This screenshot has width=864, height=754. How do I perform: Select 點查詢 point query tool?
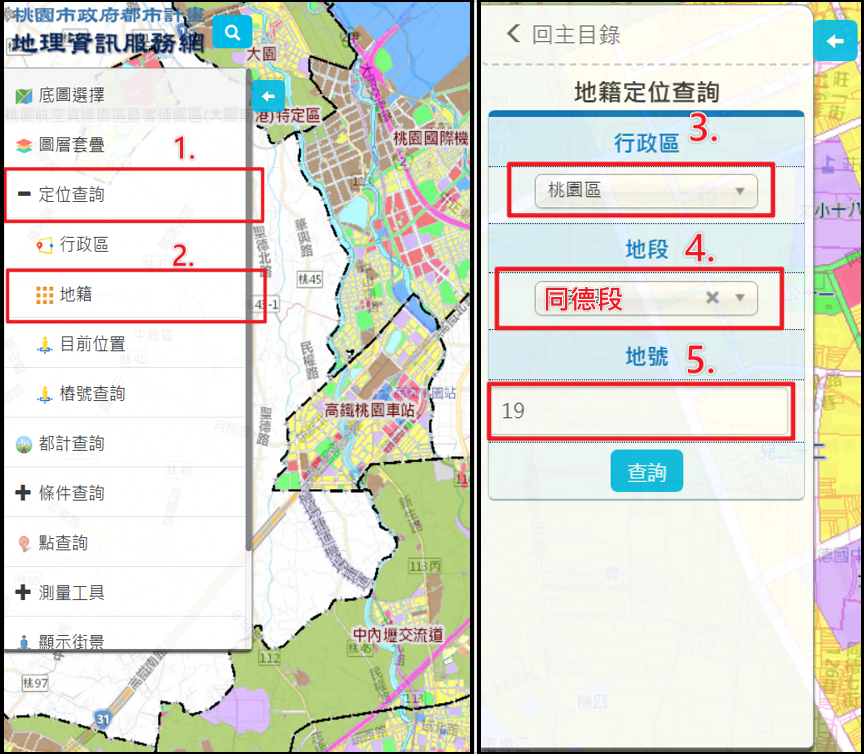pos(63,543)
